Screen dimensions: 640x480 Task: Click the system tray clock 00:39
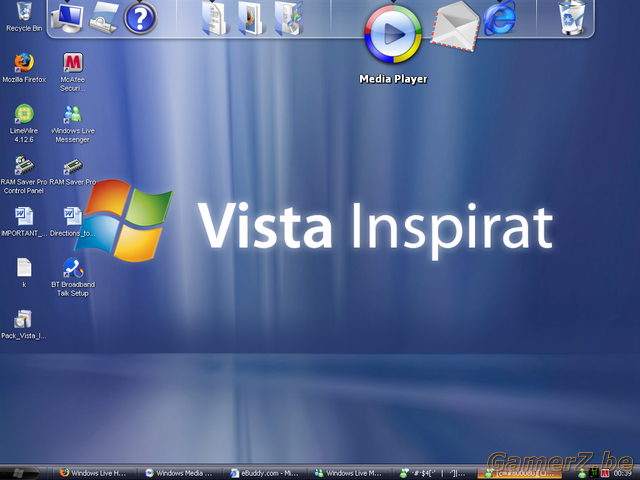(623, 473)
